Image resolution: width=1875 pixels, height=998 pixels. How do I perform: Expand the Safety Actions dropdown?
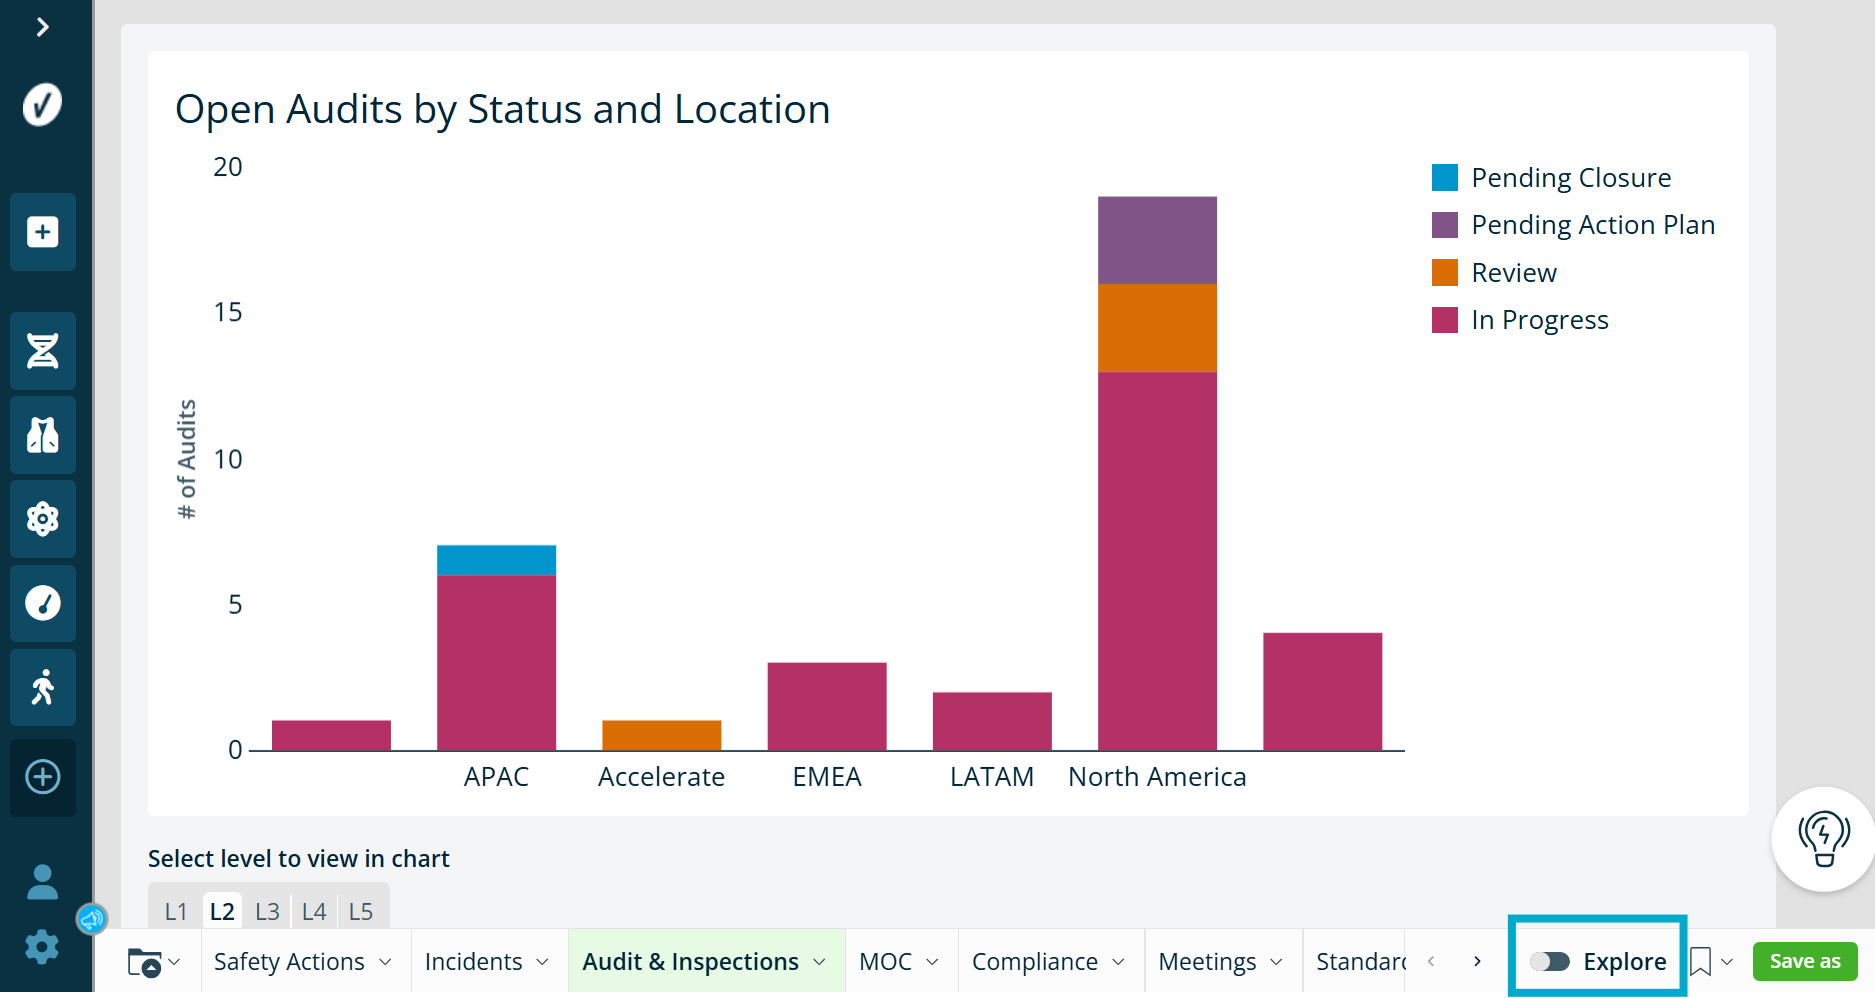coord(385,962)
